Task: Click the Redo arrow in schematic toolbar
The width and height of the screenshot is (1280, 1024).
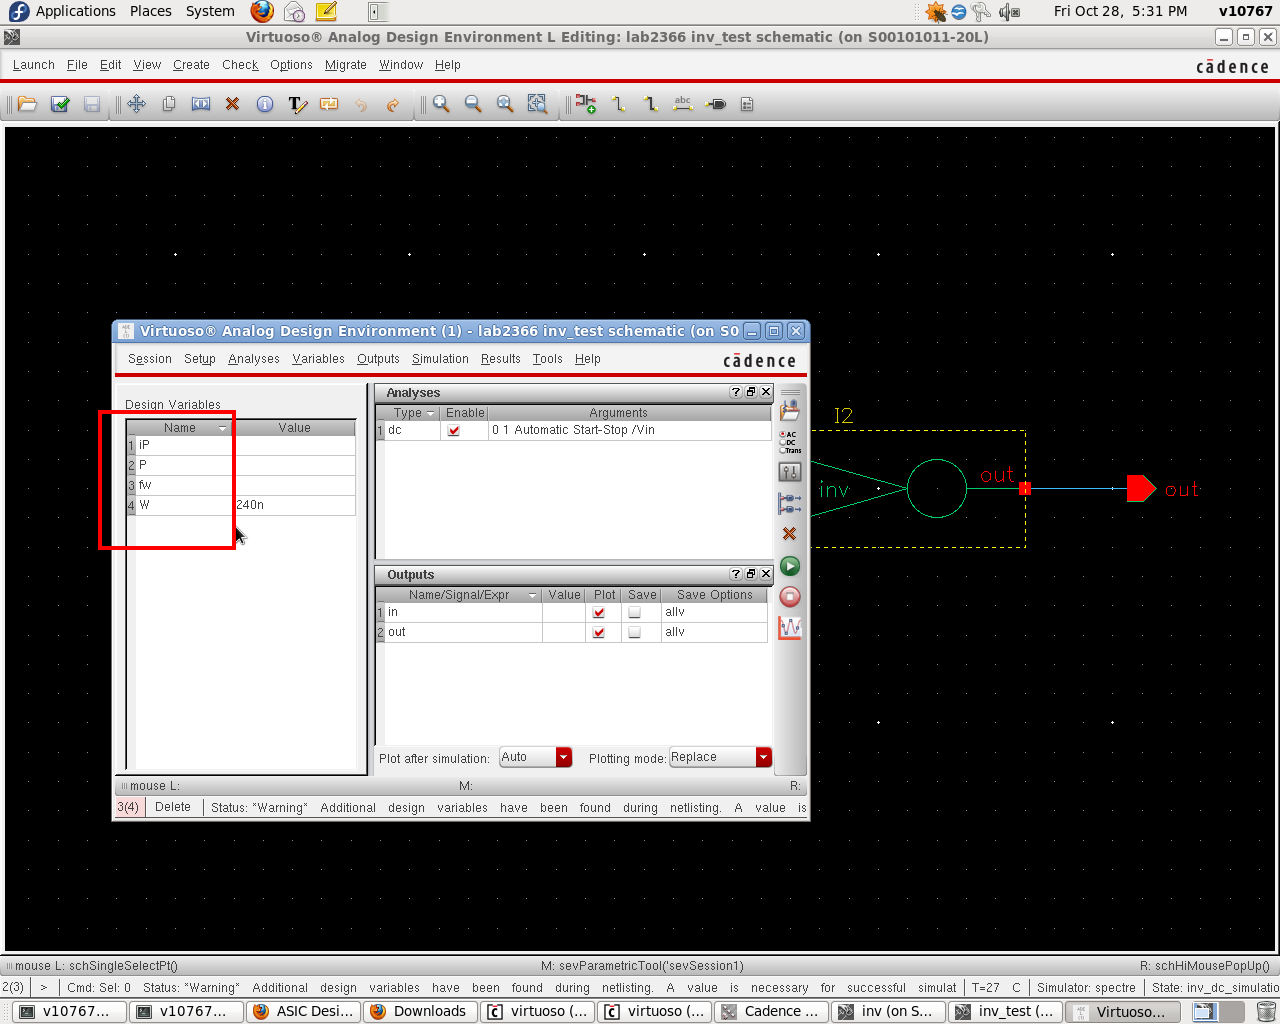Action: (x=393, y=104)
